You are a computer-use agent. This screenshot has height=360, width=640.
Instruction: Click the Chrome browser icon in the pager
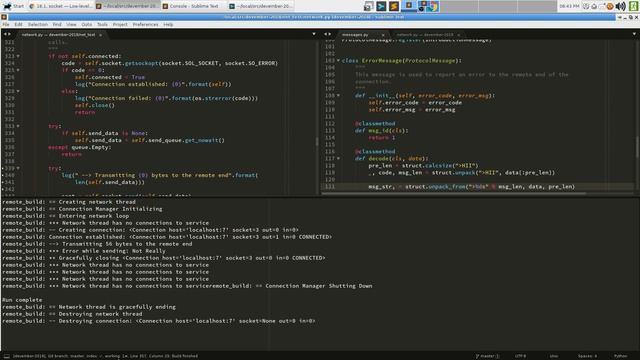point(433,7)
